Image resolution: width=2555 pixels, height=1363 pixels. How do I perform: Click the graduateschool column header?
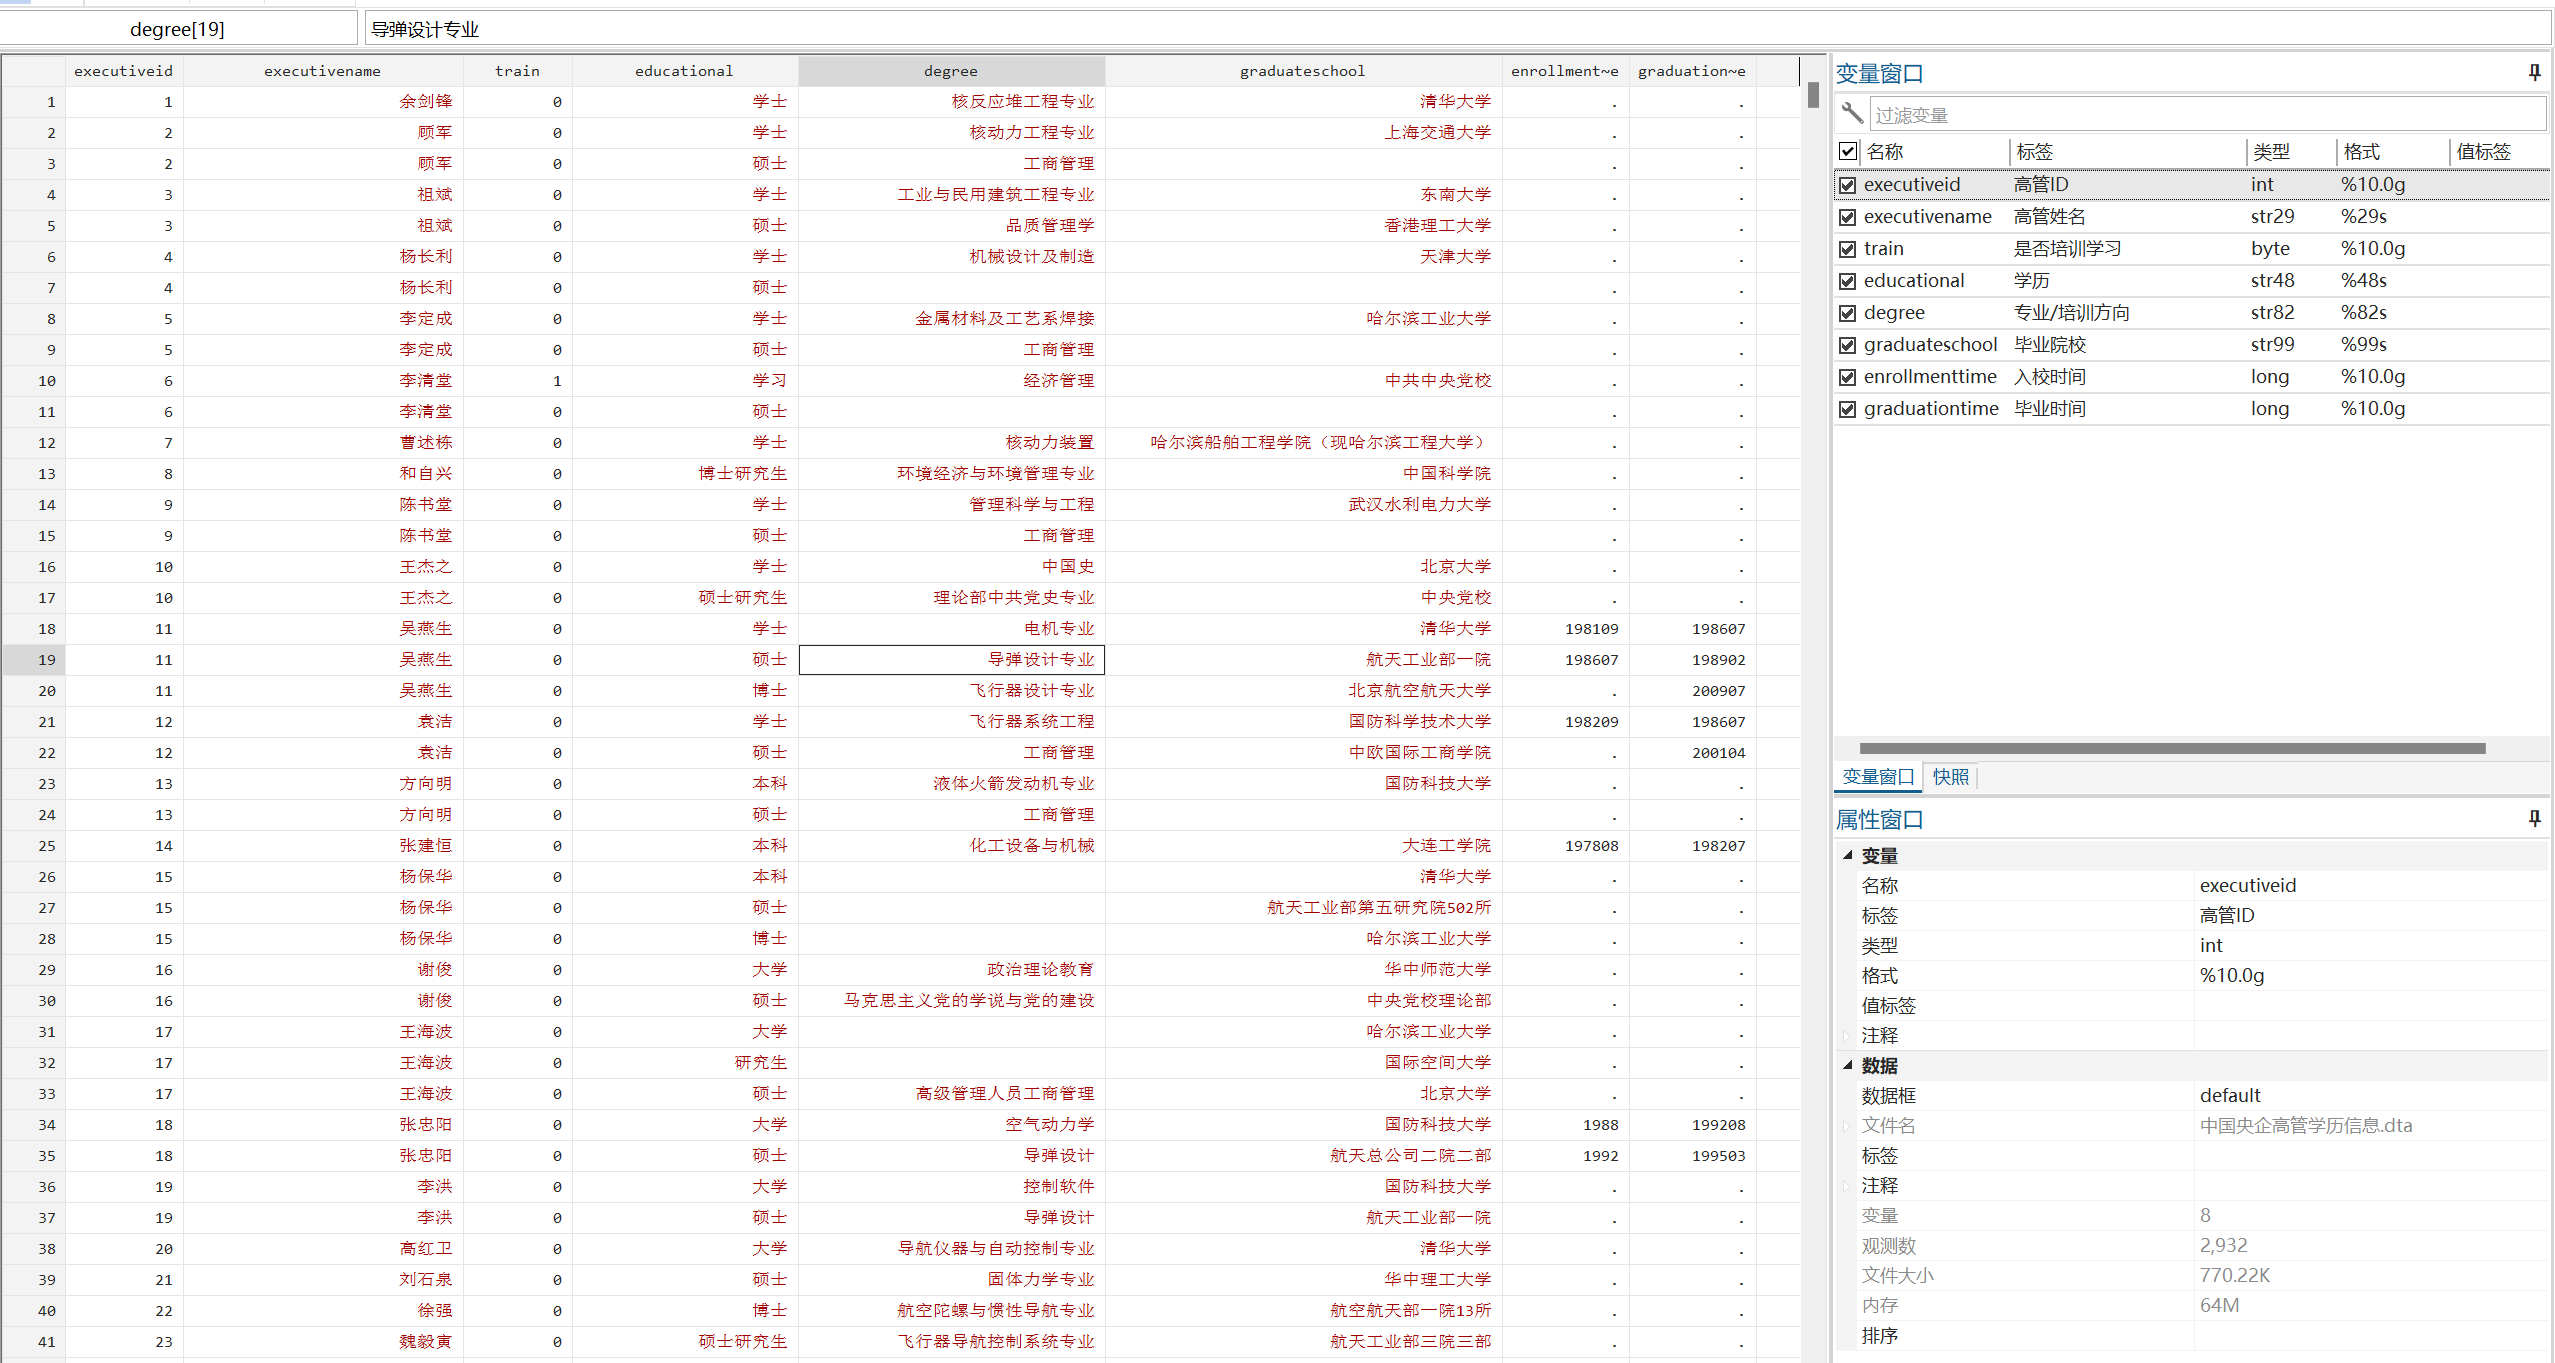(x=1301, y=71)
